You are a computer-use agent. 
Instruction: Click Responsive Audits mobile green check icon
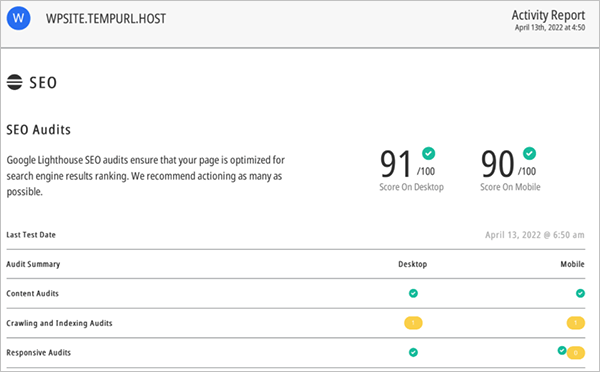562,350
